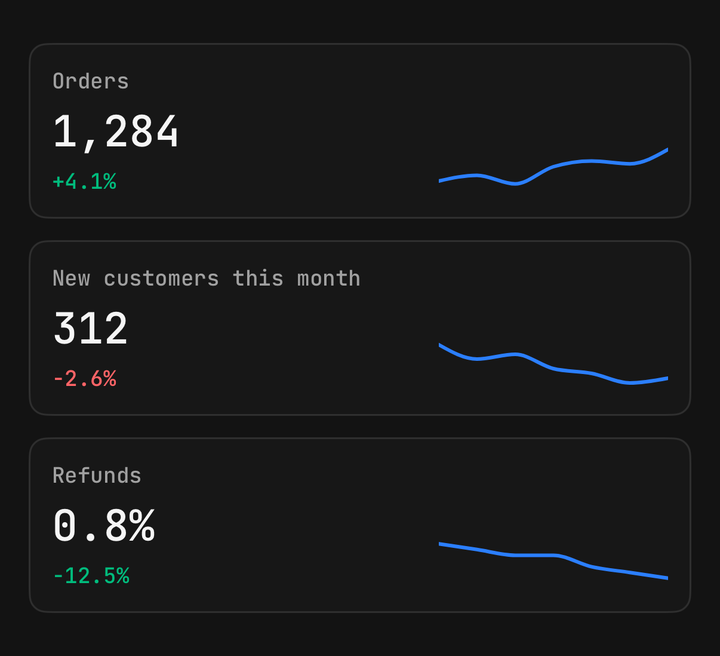Screen dimensions: 720x656
Task: Click "New customers this month" label
Action: tap(206, 279)
